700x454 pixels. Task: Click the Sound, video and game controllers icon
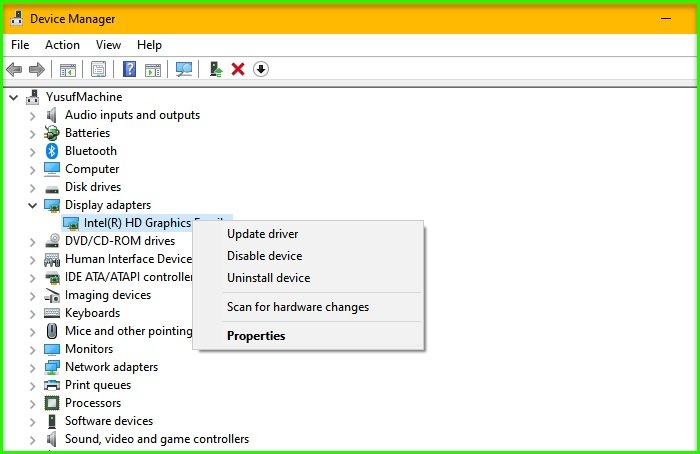point(52,439)
